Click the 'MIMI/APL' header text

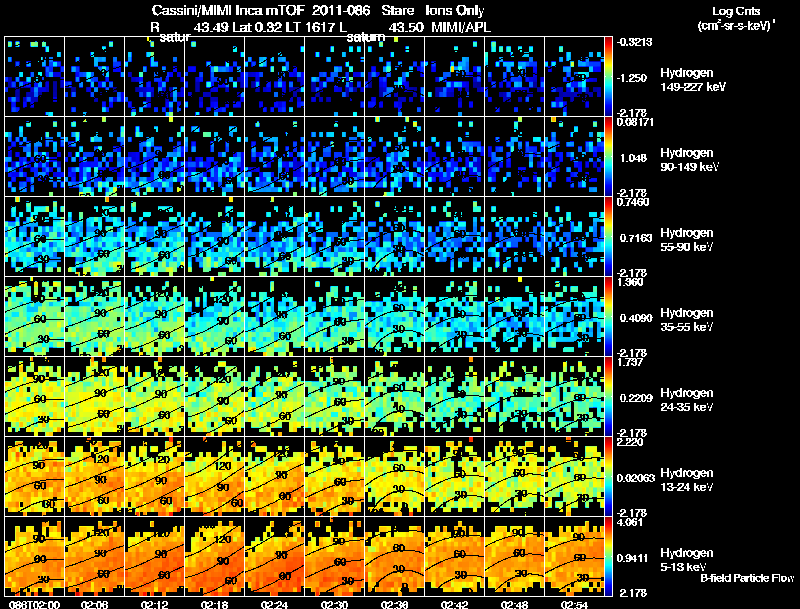click(461, 27)
